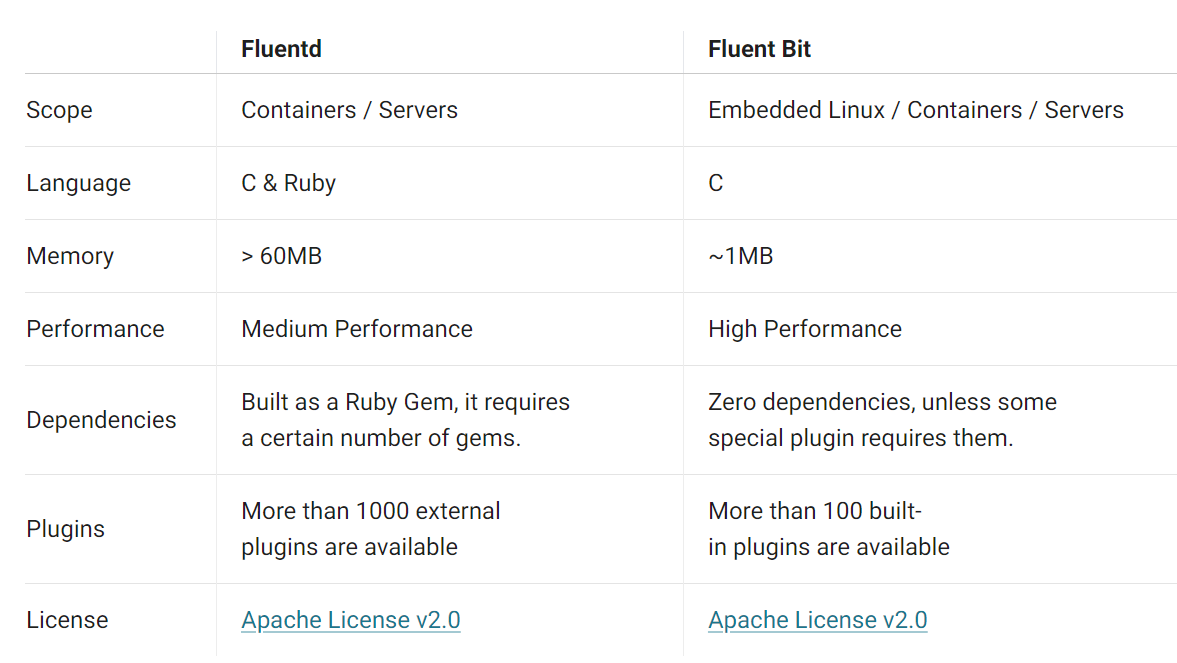1177x663 pixels.
Task: Select "More than 1000 external" plugins text
Action: (370, 511)
